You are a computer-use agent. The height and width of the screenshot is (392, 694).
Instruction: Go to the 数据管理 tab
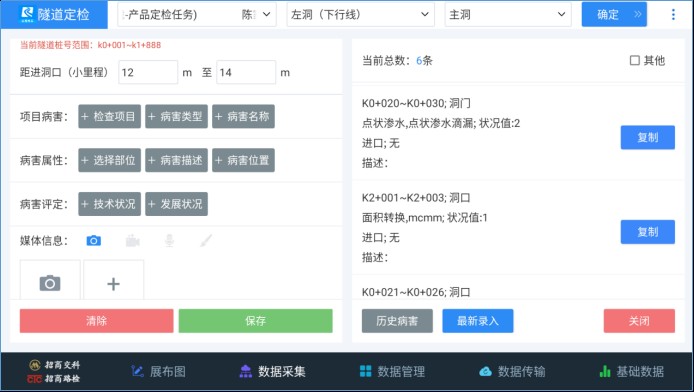point(392,371)
